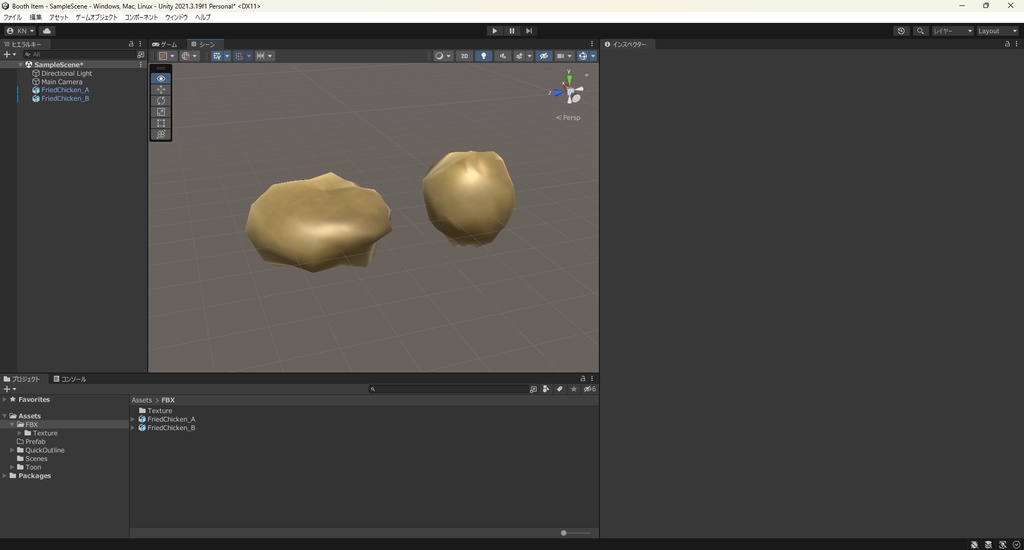Image resolution: width=1024 pixels, height=550 pixels.
Task: Open the ファイル menu
Action: tap(12, 17)
